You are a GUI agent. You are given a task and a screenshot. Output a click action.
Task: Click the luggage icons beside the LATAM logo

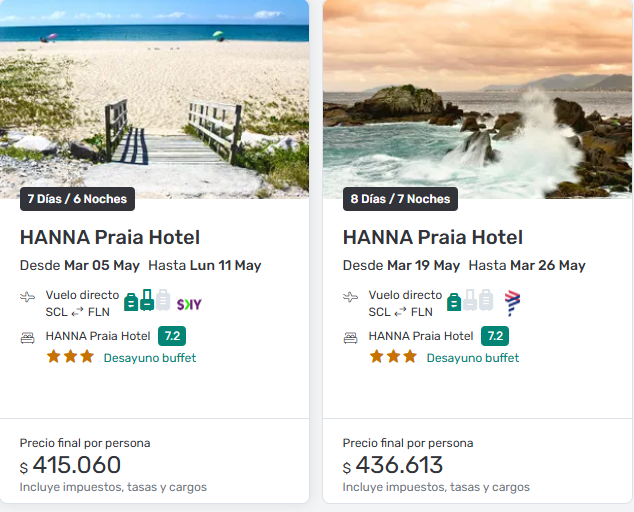click(x=470, y=300)
